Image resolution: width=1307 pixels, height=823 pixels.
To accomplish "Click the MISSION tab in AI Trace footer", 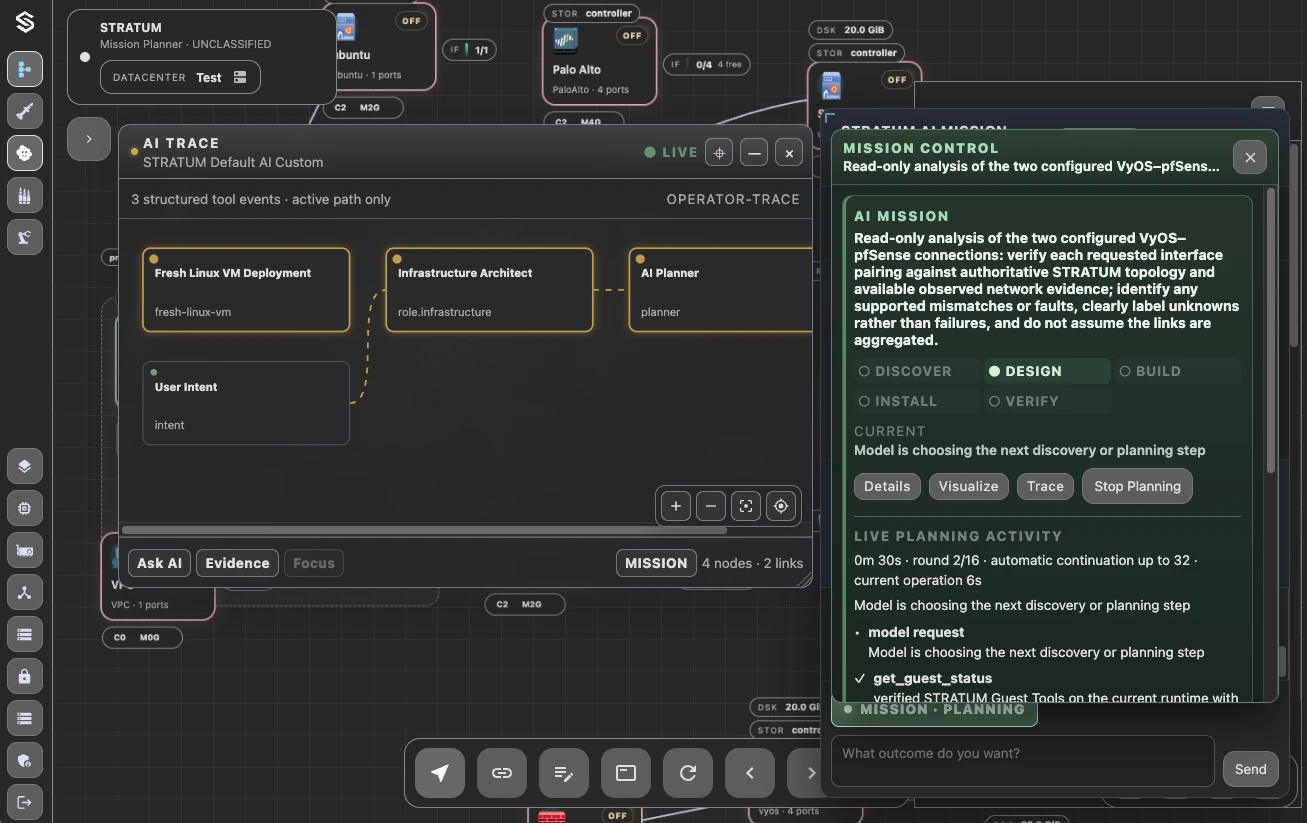I will coord(656,563).
